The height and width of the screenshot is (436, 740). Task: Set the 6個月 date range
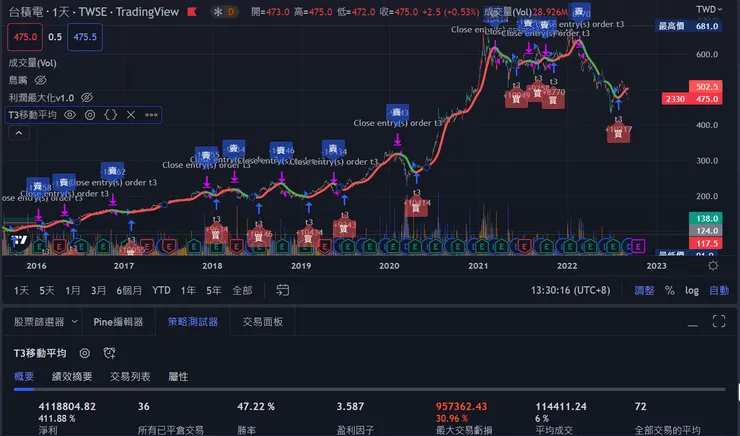coord(129,290)
